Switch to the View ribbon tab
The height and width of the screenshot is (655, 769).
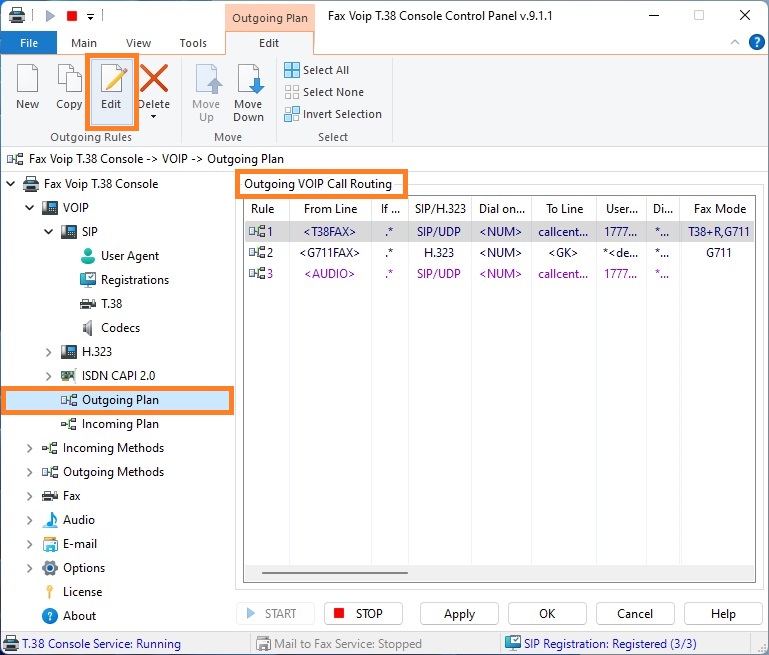click(138, 43)
